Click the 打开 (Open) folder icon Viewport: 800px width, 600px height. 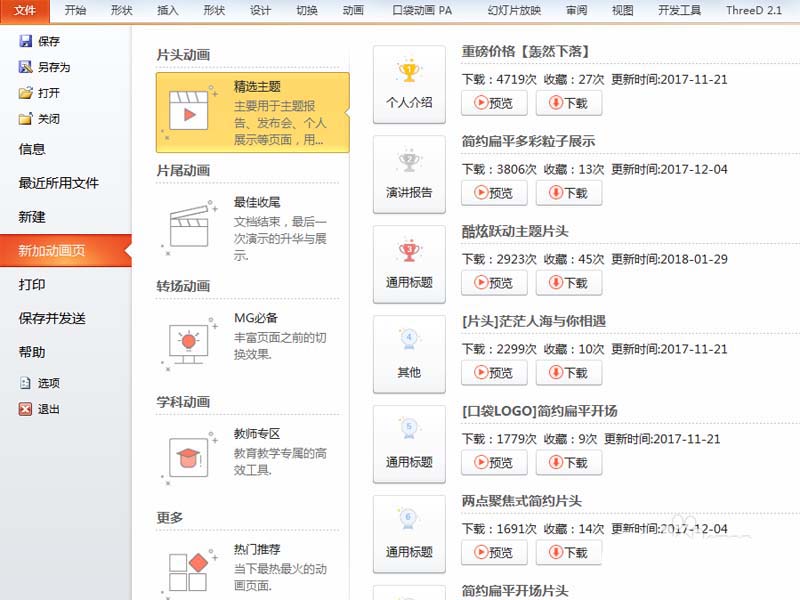click(27, 92)
